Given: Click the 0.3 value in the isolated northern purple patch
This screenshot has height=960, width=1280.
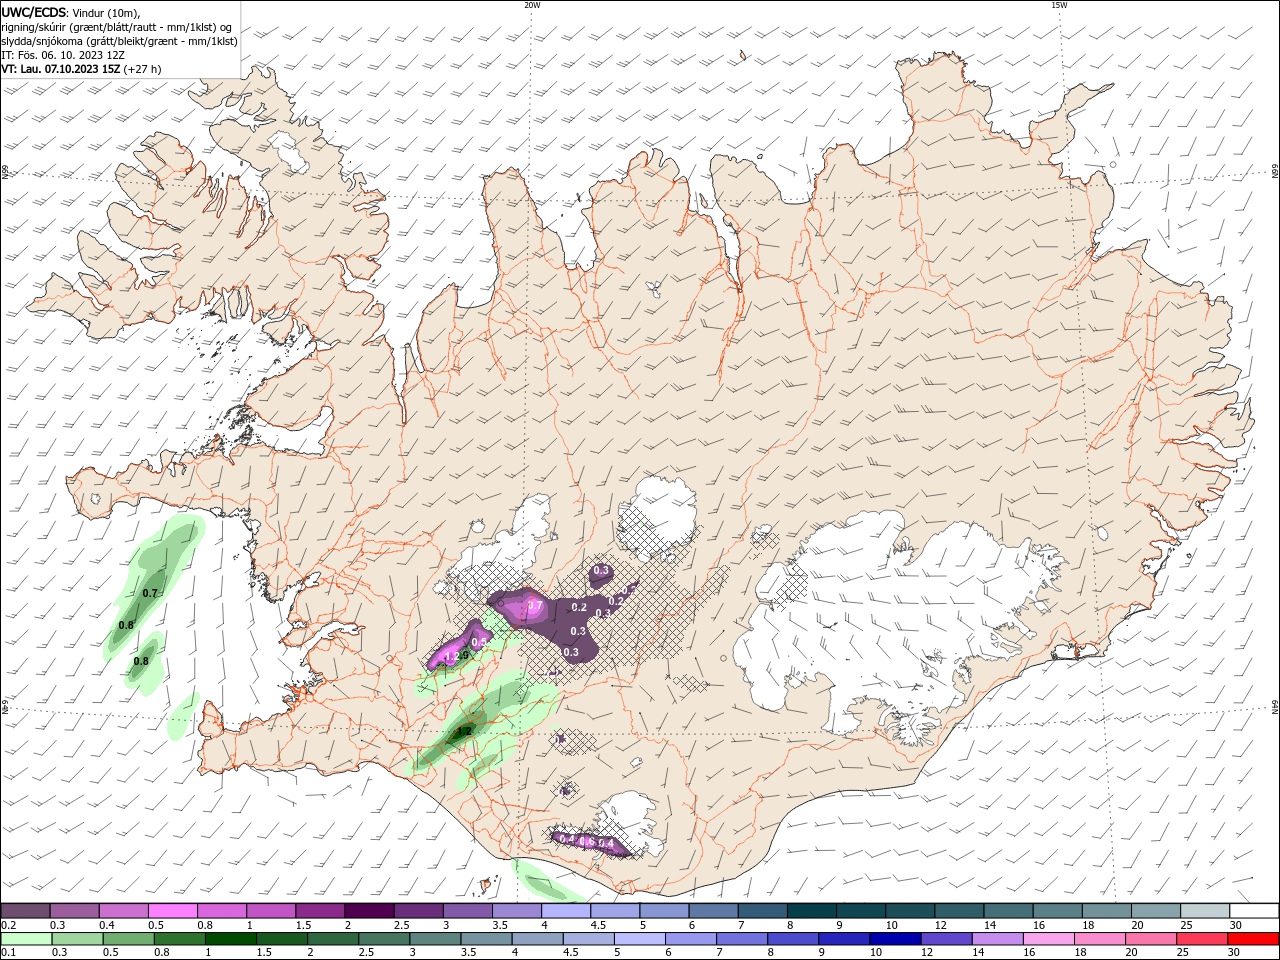Looking at the screenshot, I should pos(601,571).
